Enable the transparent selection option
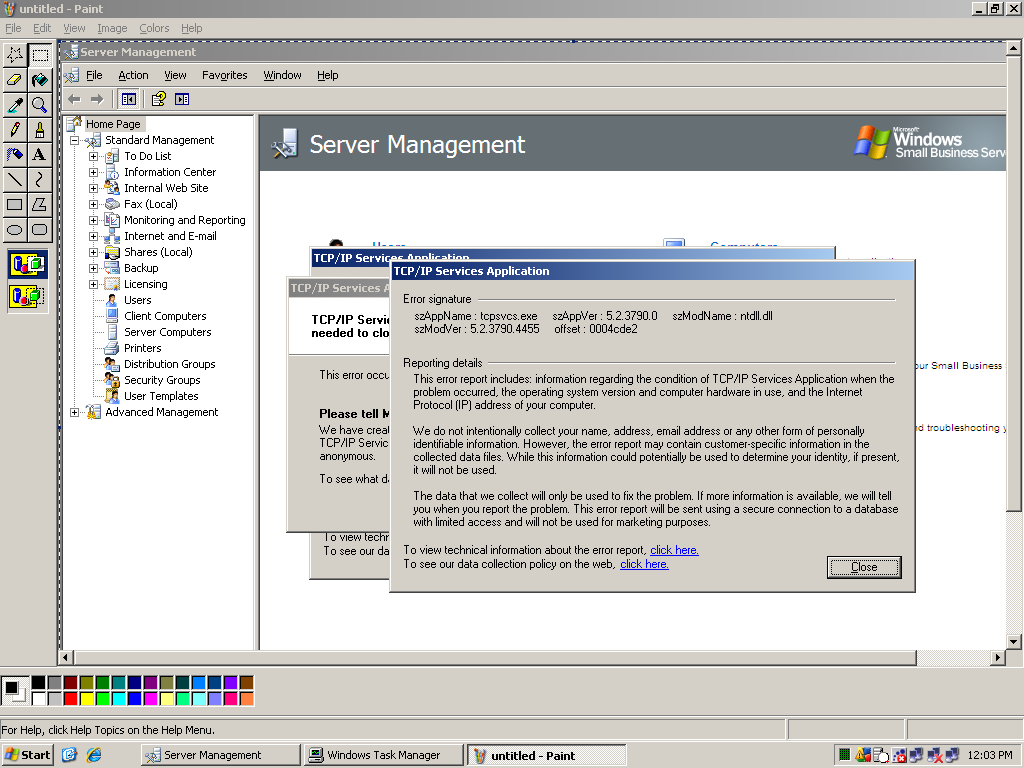The image size is (1024, 768). click(x=27, y=296)
